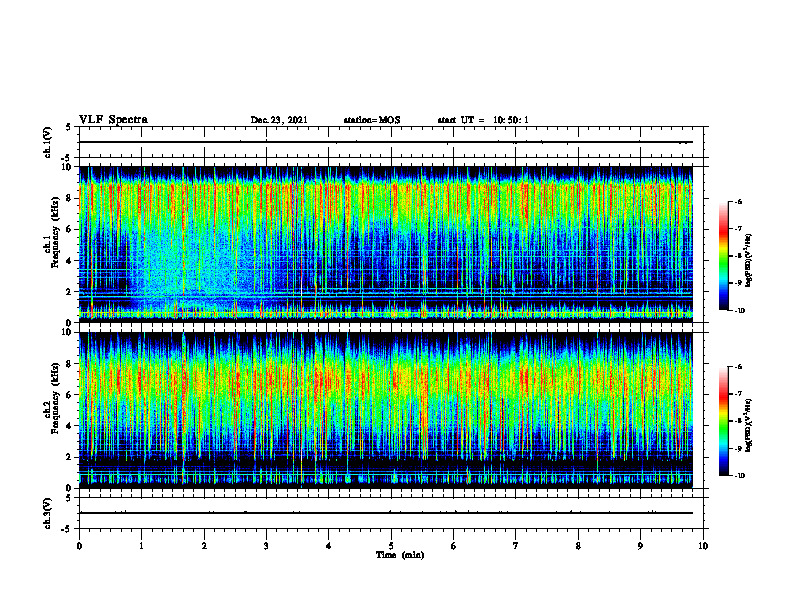Click the ch.1 spectrogram panel
This screenshot has width=792, height=612.
386,244
